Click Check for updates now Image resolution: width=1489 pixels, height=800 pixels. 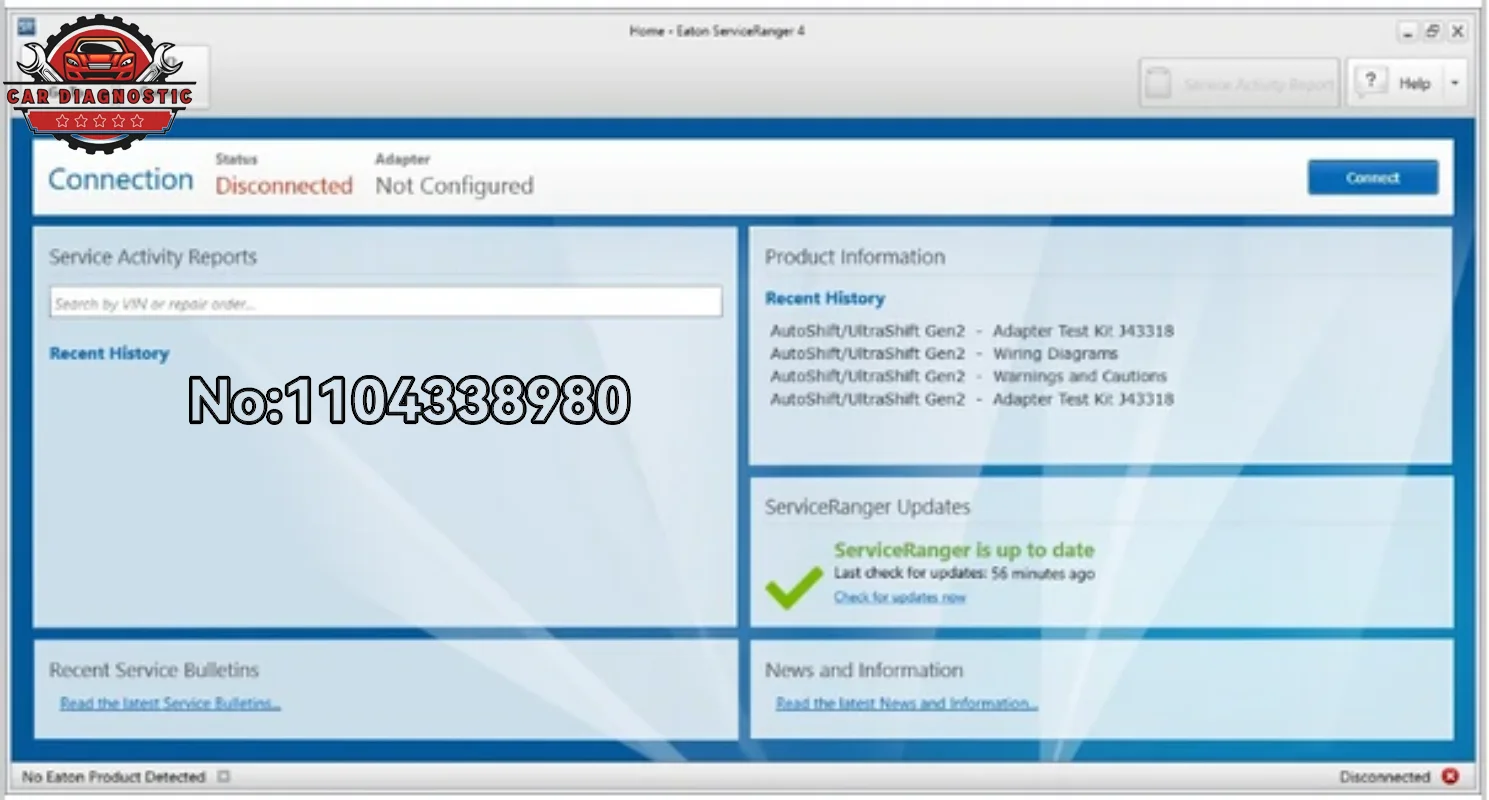coord(899,597)
